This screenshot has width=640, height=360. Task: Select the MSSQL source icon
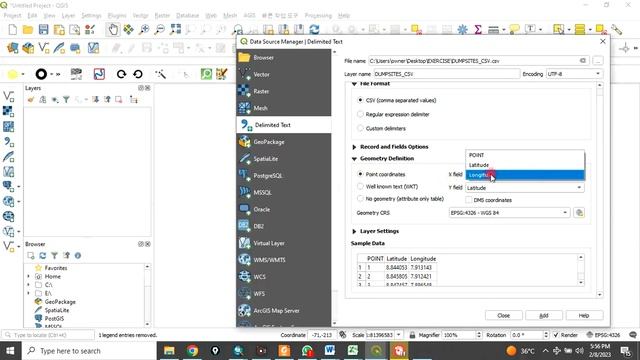pos(244,192)
